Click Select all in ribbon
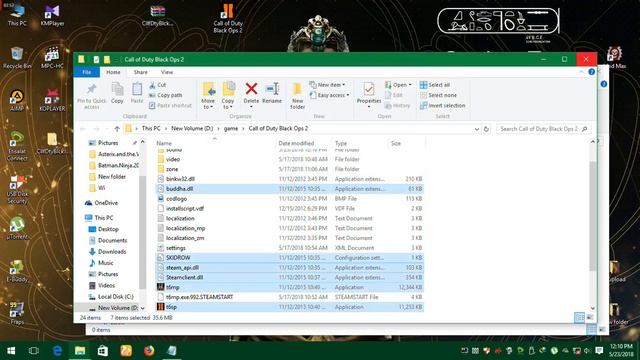 pos(435,85)
